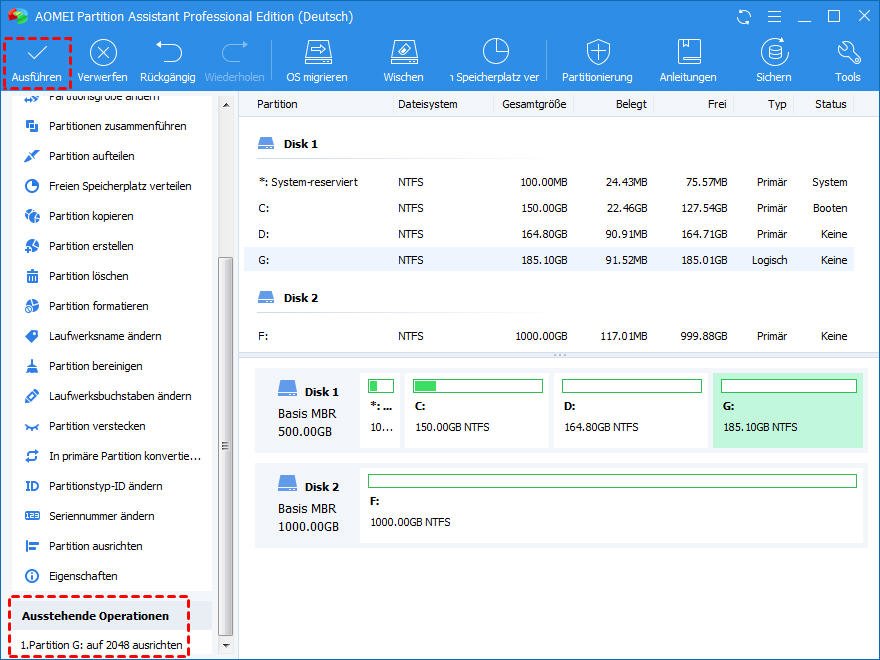The height and width of the screenshot is (660, 880).
Task: Click sidebar scrollbar down arrow
Action: point(226,645)
